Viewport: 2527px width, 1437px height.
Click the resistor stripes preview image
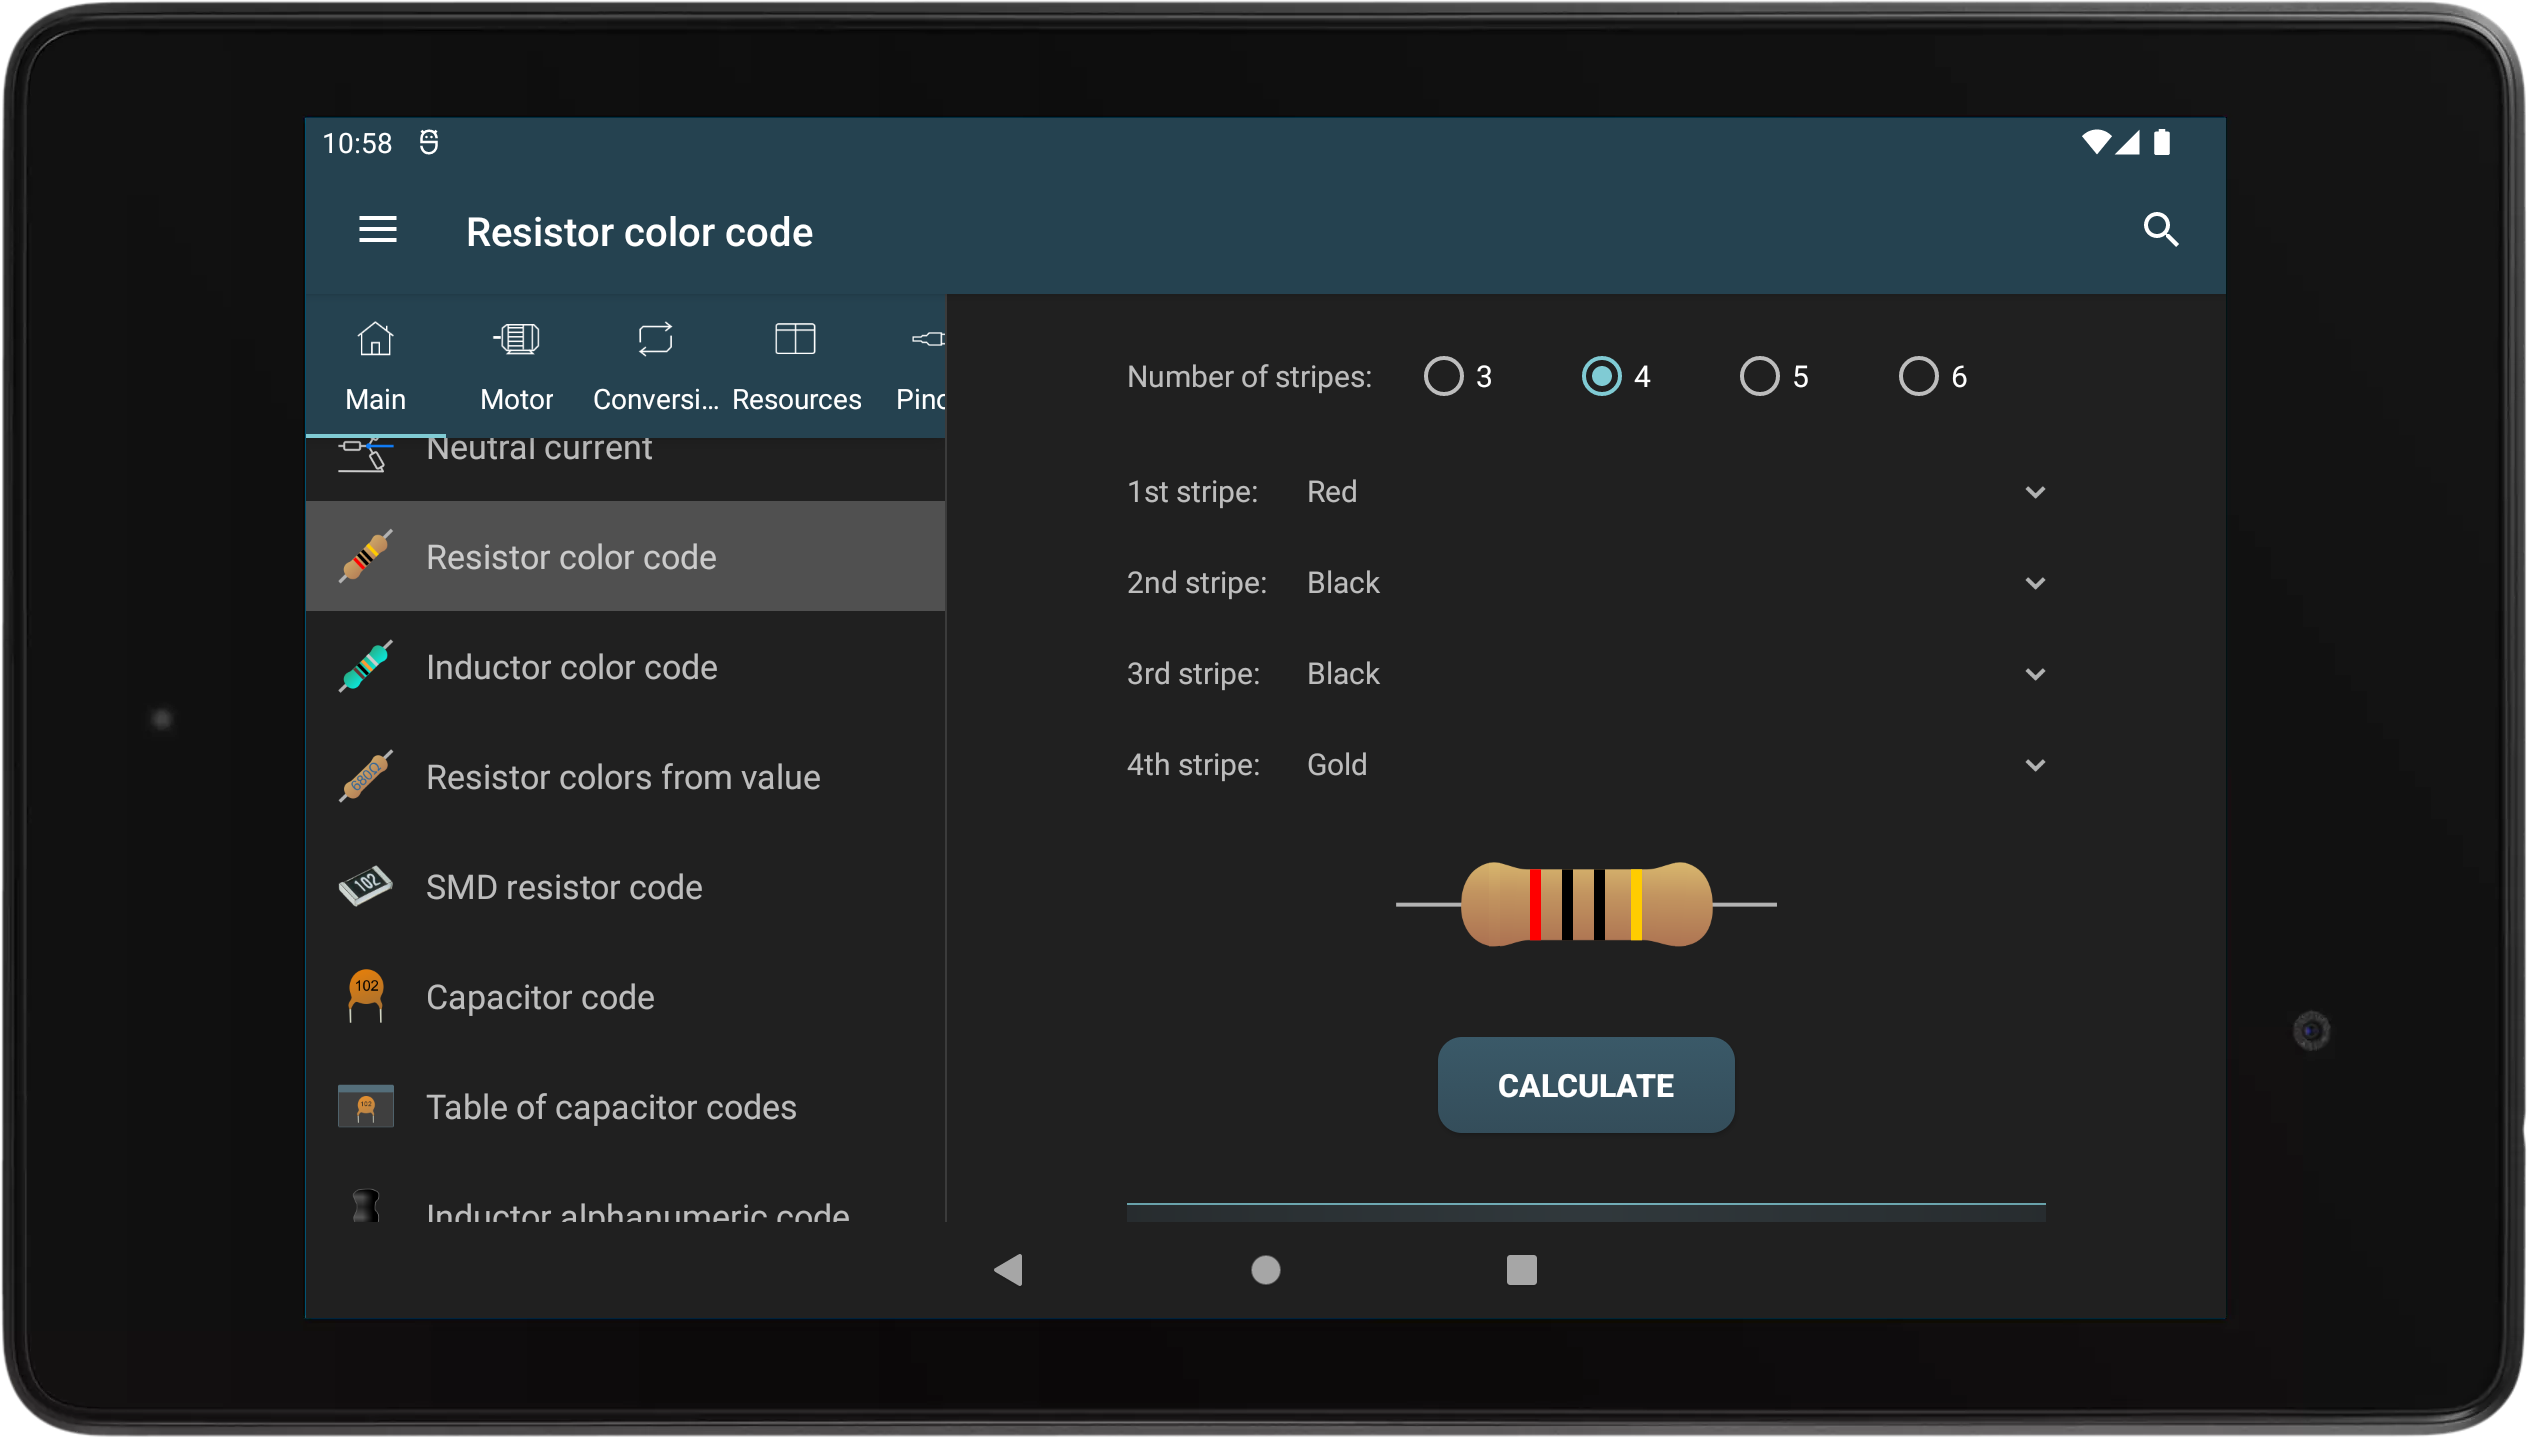coord(1586,904)
